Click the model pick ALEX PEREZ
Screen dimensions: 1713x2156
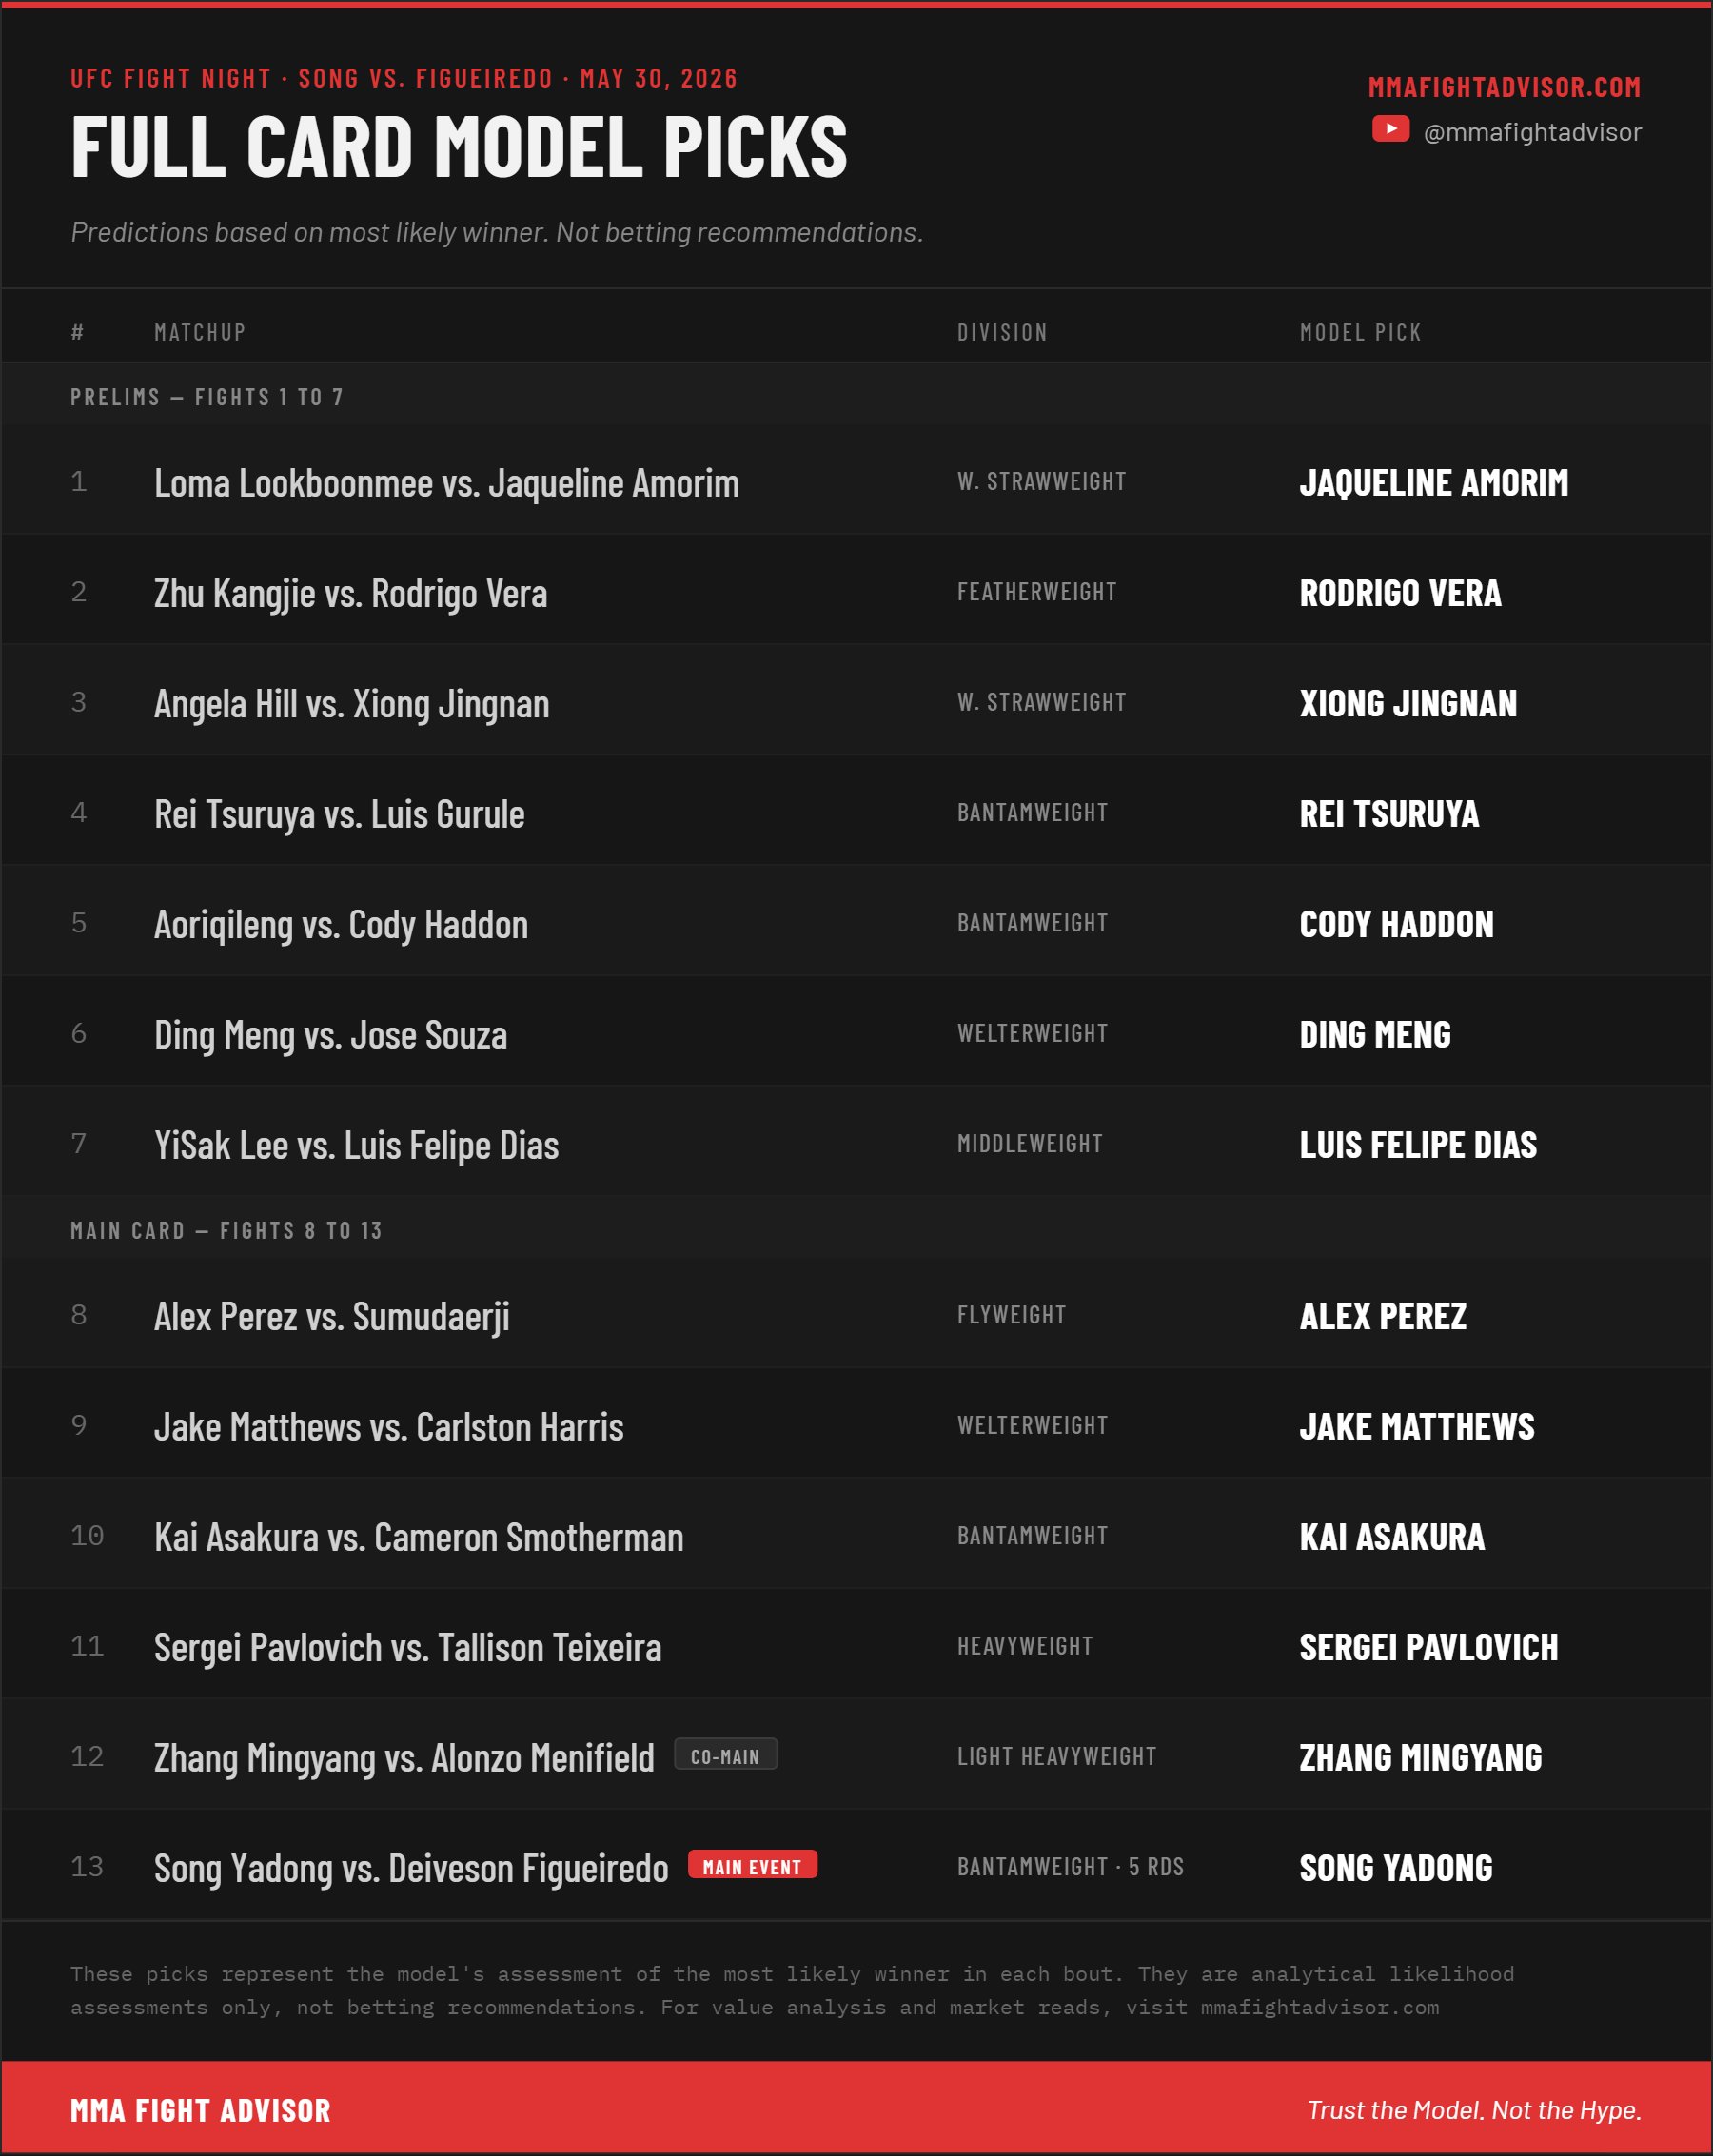(x=1382, y=1316)
